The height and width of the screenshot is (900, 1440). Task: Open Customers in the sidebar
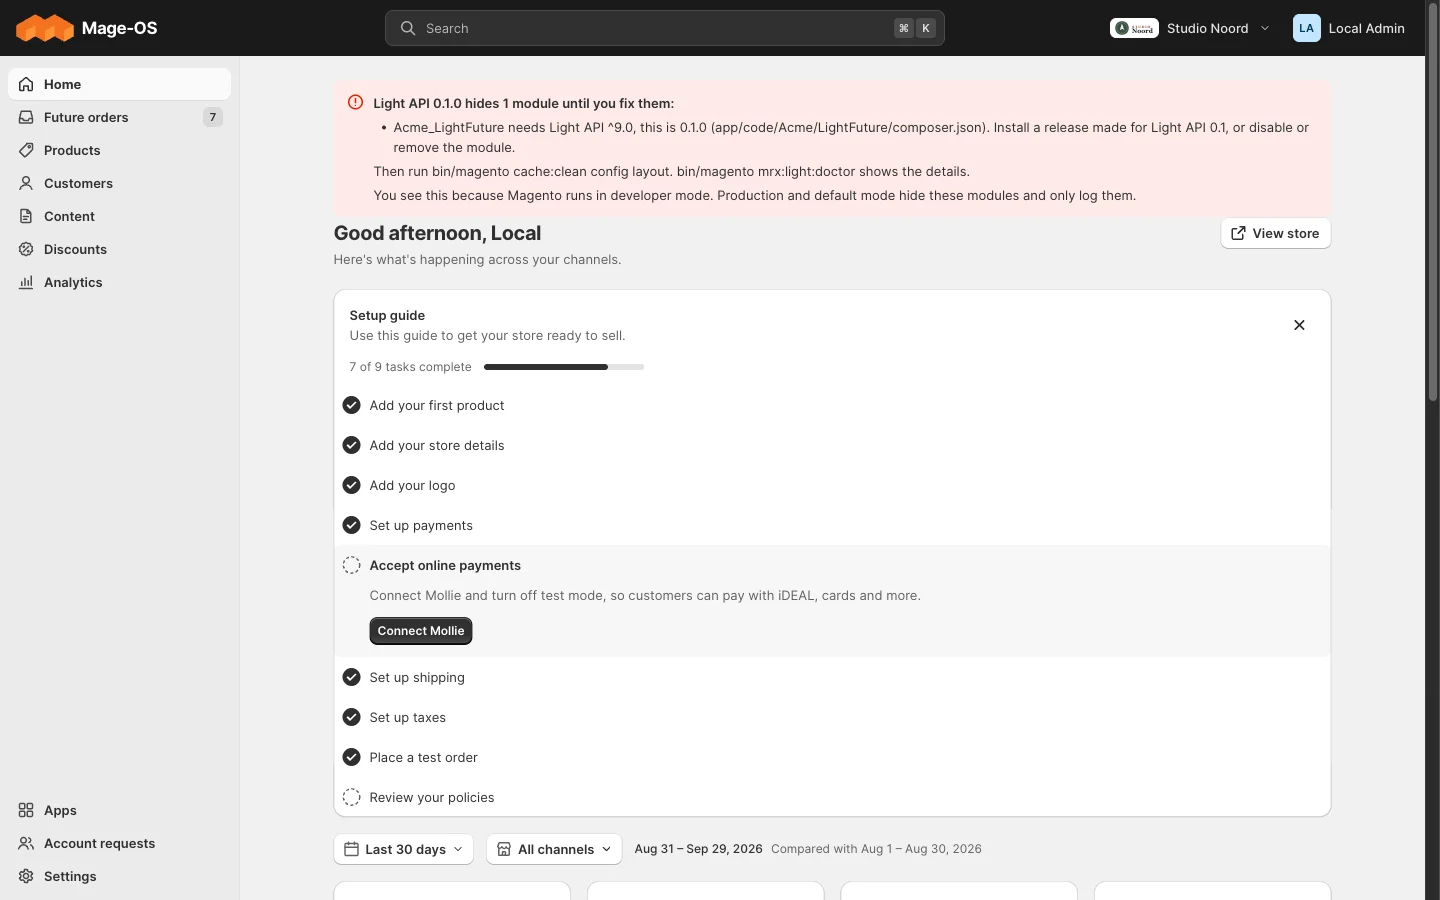pyautogui.click(x=119, y=183)
